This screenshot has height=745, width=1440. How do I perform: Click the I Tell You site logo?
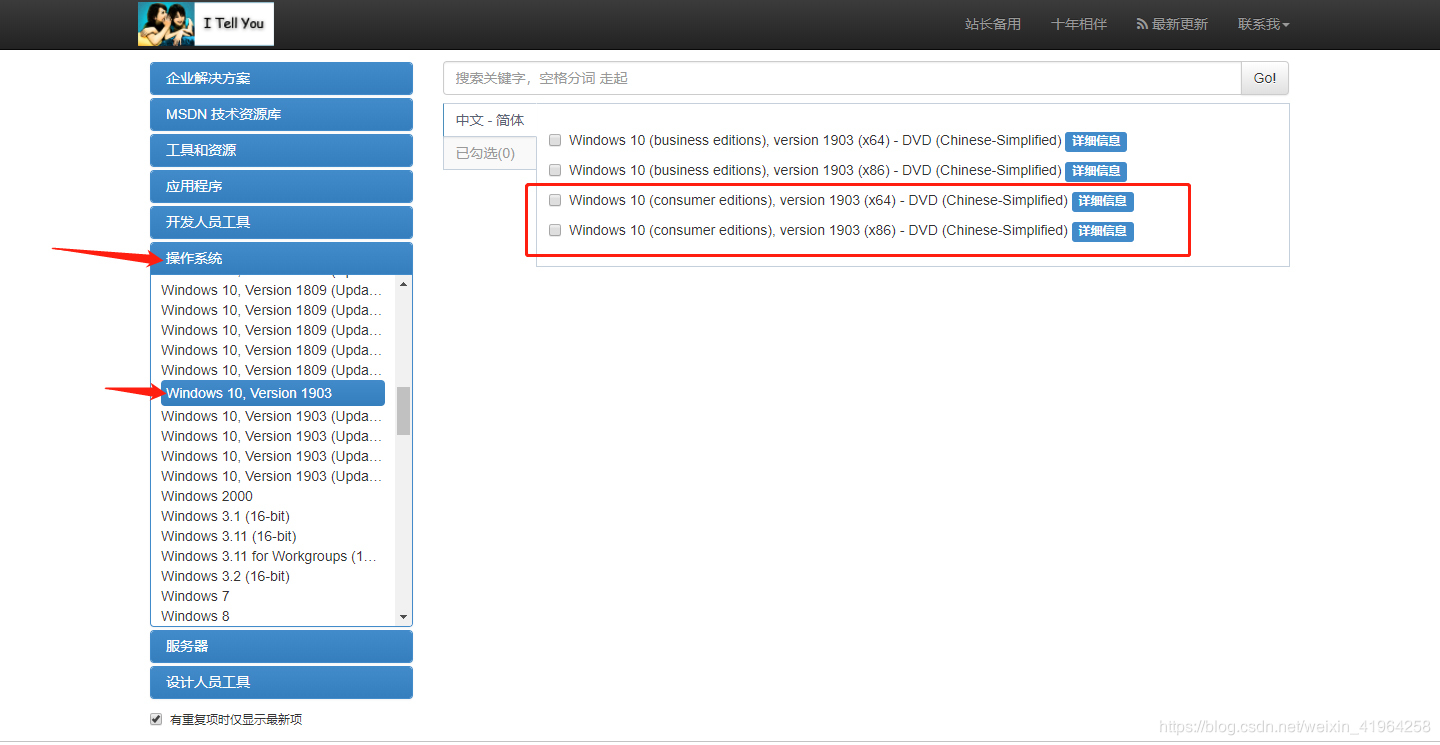(x=206, y=24)
